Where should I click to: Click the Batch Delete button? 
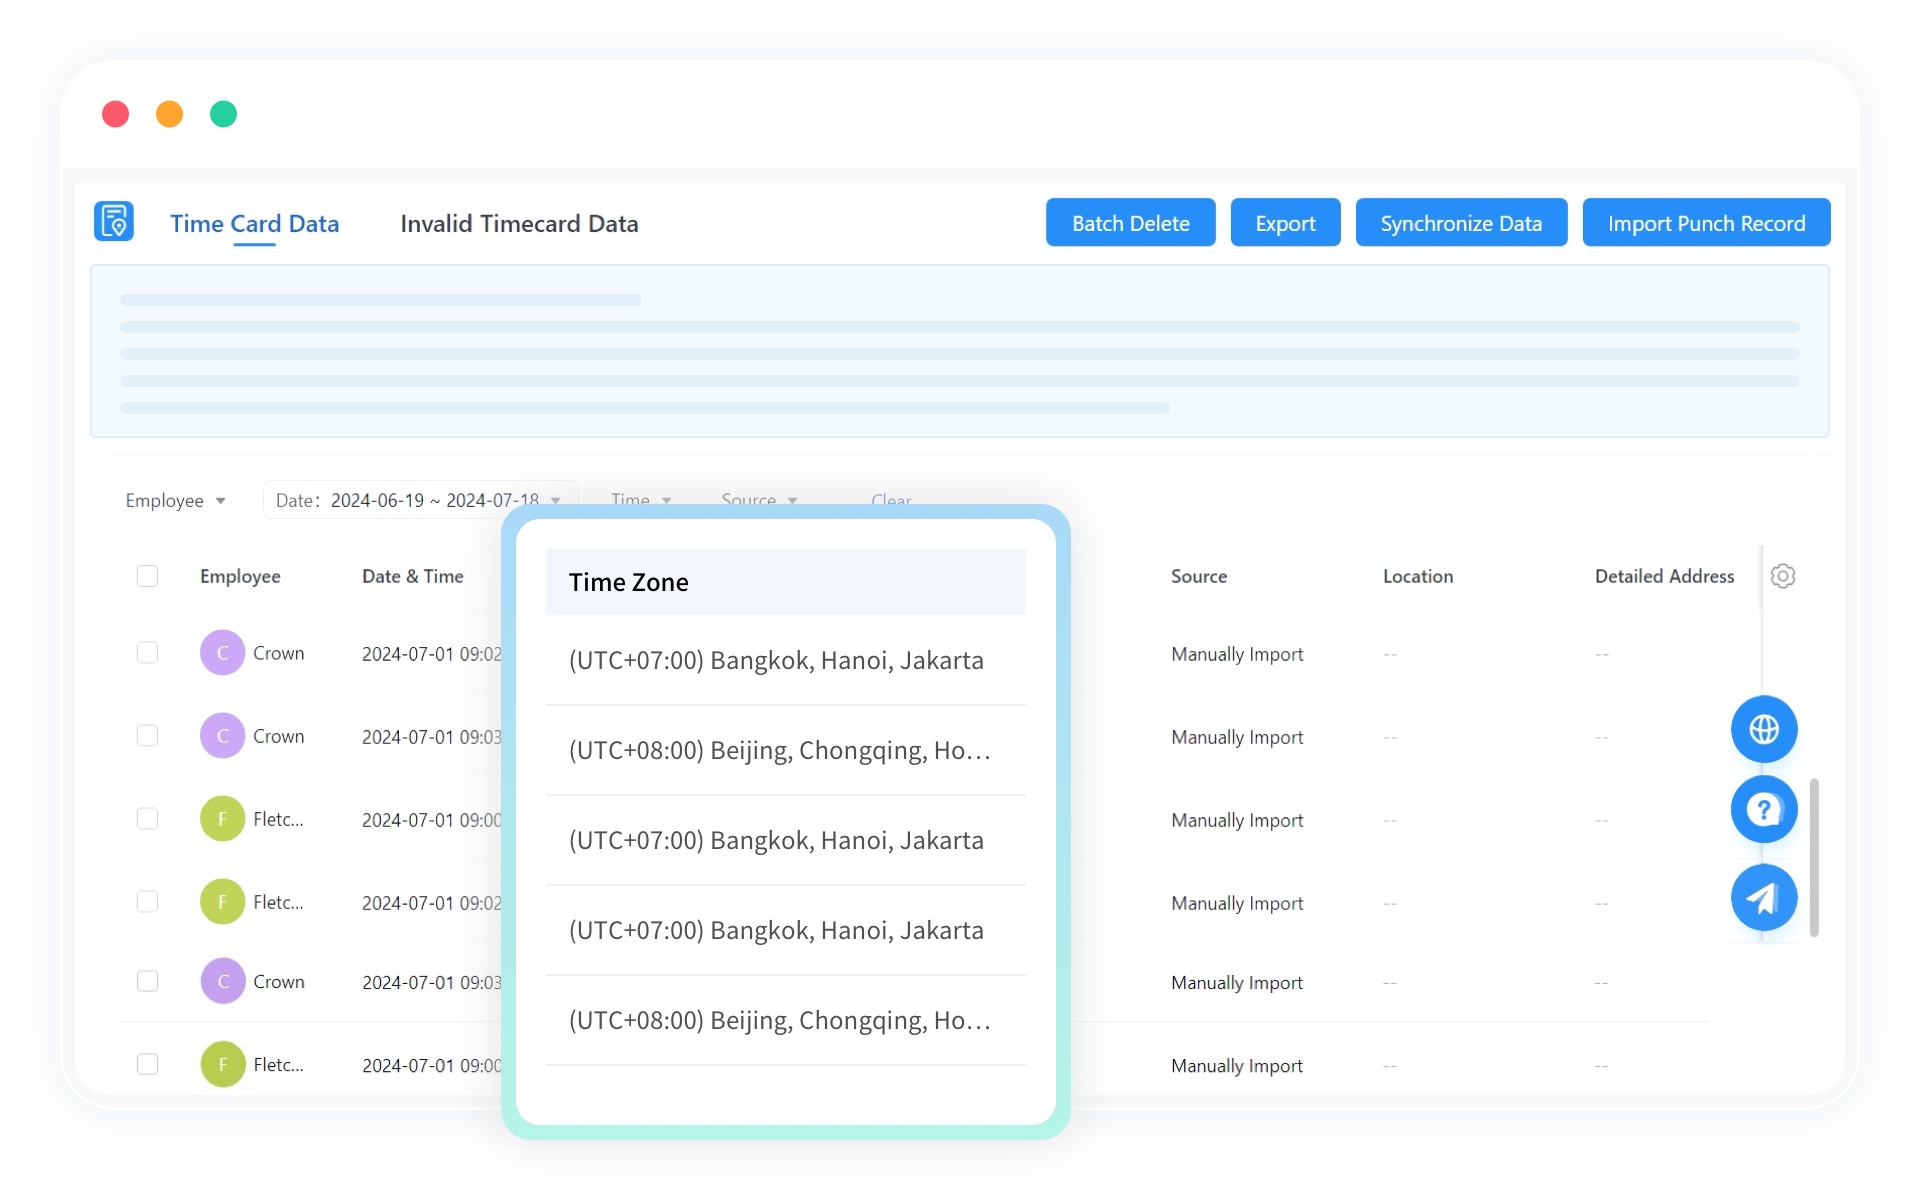point(1130,223)
